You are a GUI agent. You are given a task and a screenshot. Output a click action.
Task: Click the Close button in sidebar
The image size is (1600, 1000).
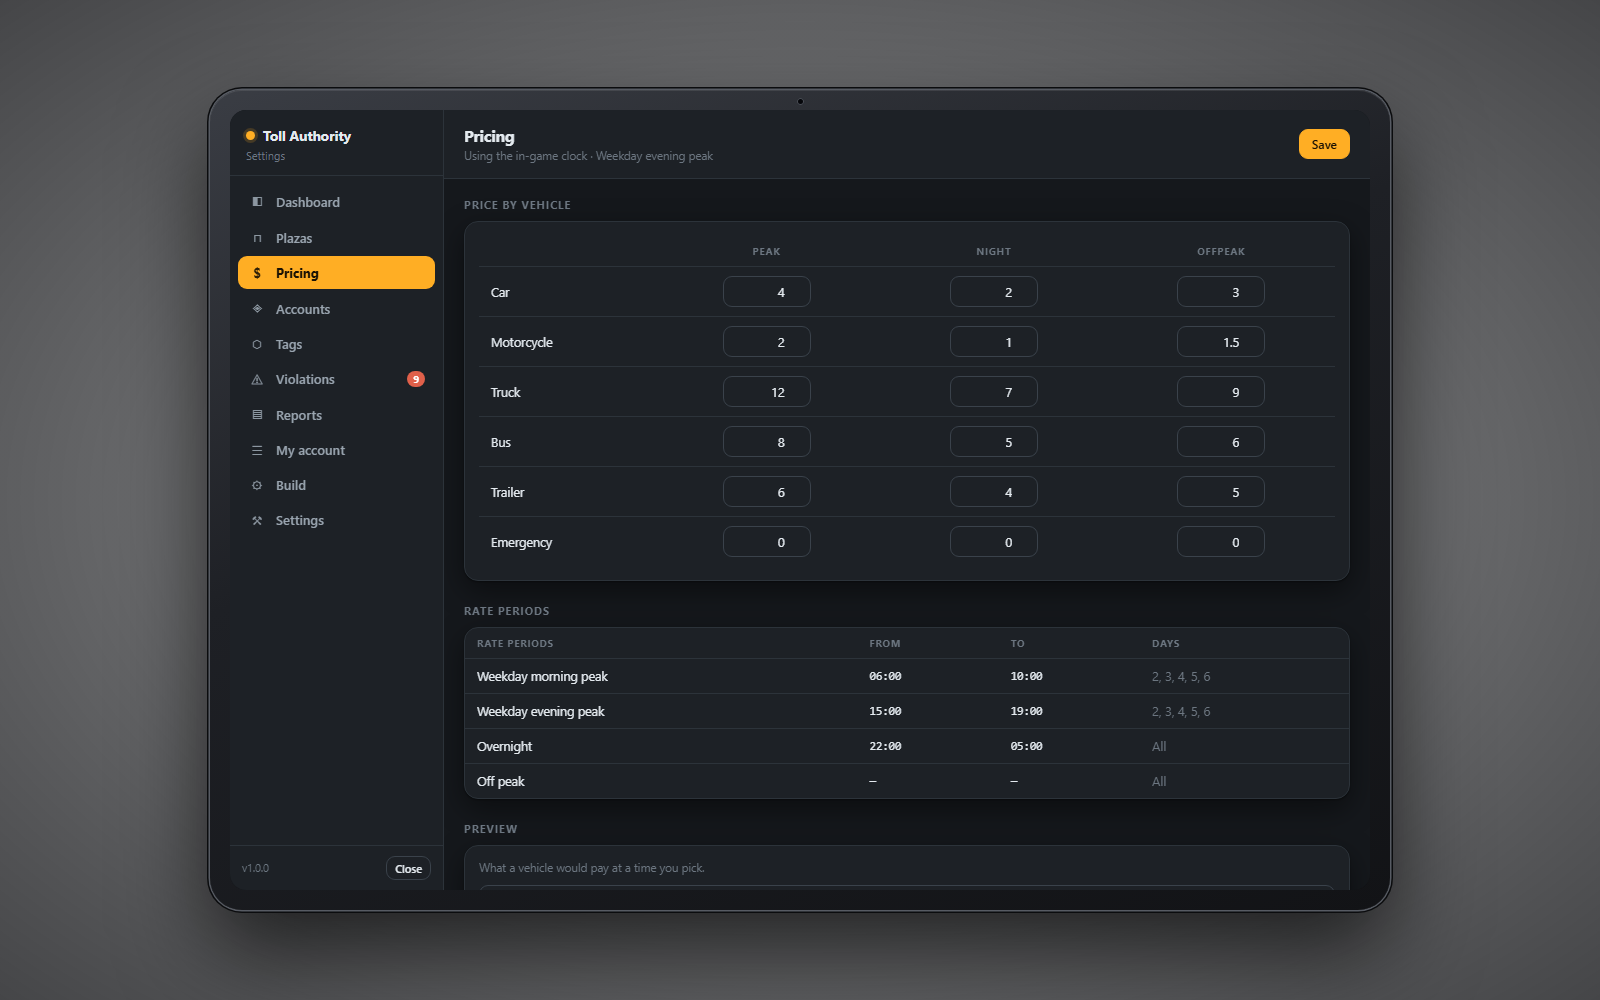point(408,868)
